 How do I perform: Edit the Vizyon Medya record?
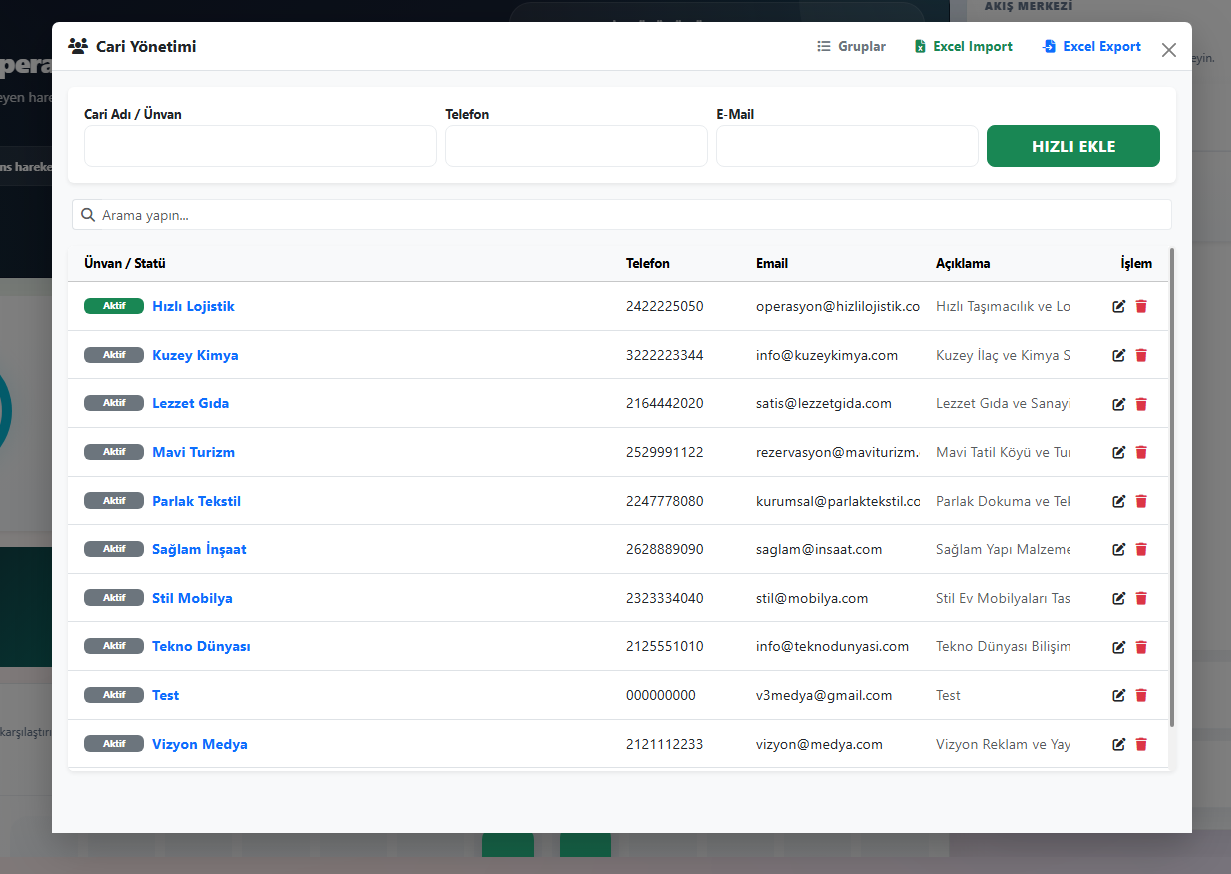click(1119, 744)
